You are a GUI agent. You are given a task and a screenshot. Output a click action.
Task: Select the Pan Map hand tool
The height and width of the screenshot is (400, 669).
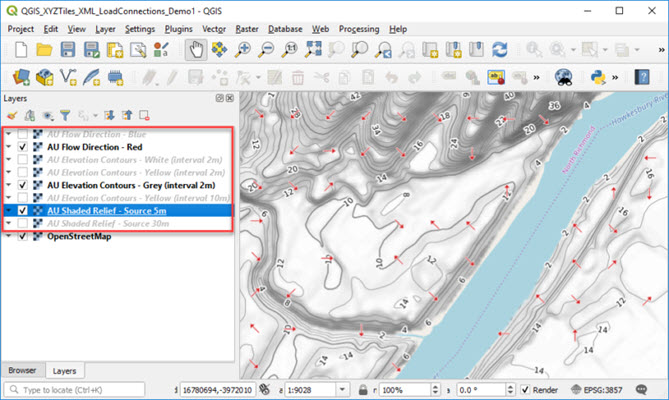point(196,50)
